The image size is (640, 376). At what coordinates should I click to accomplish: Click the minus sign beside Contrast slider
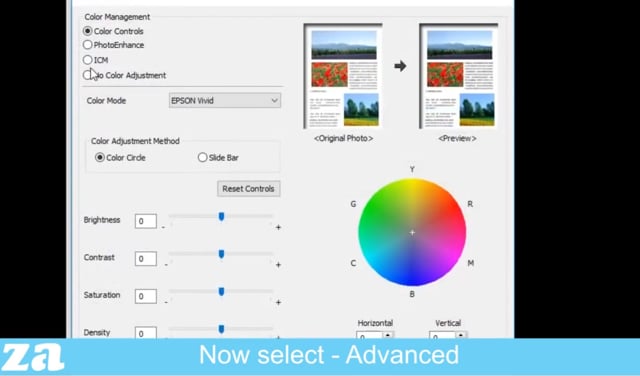point(166,265)
